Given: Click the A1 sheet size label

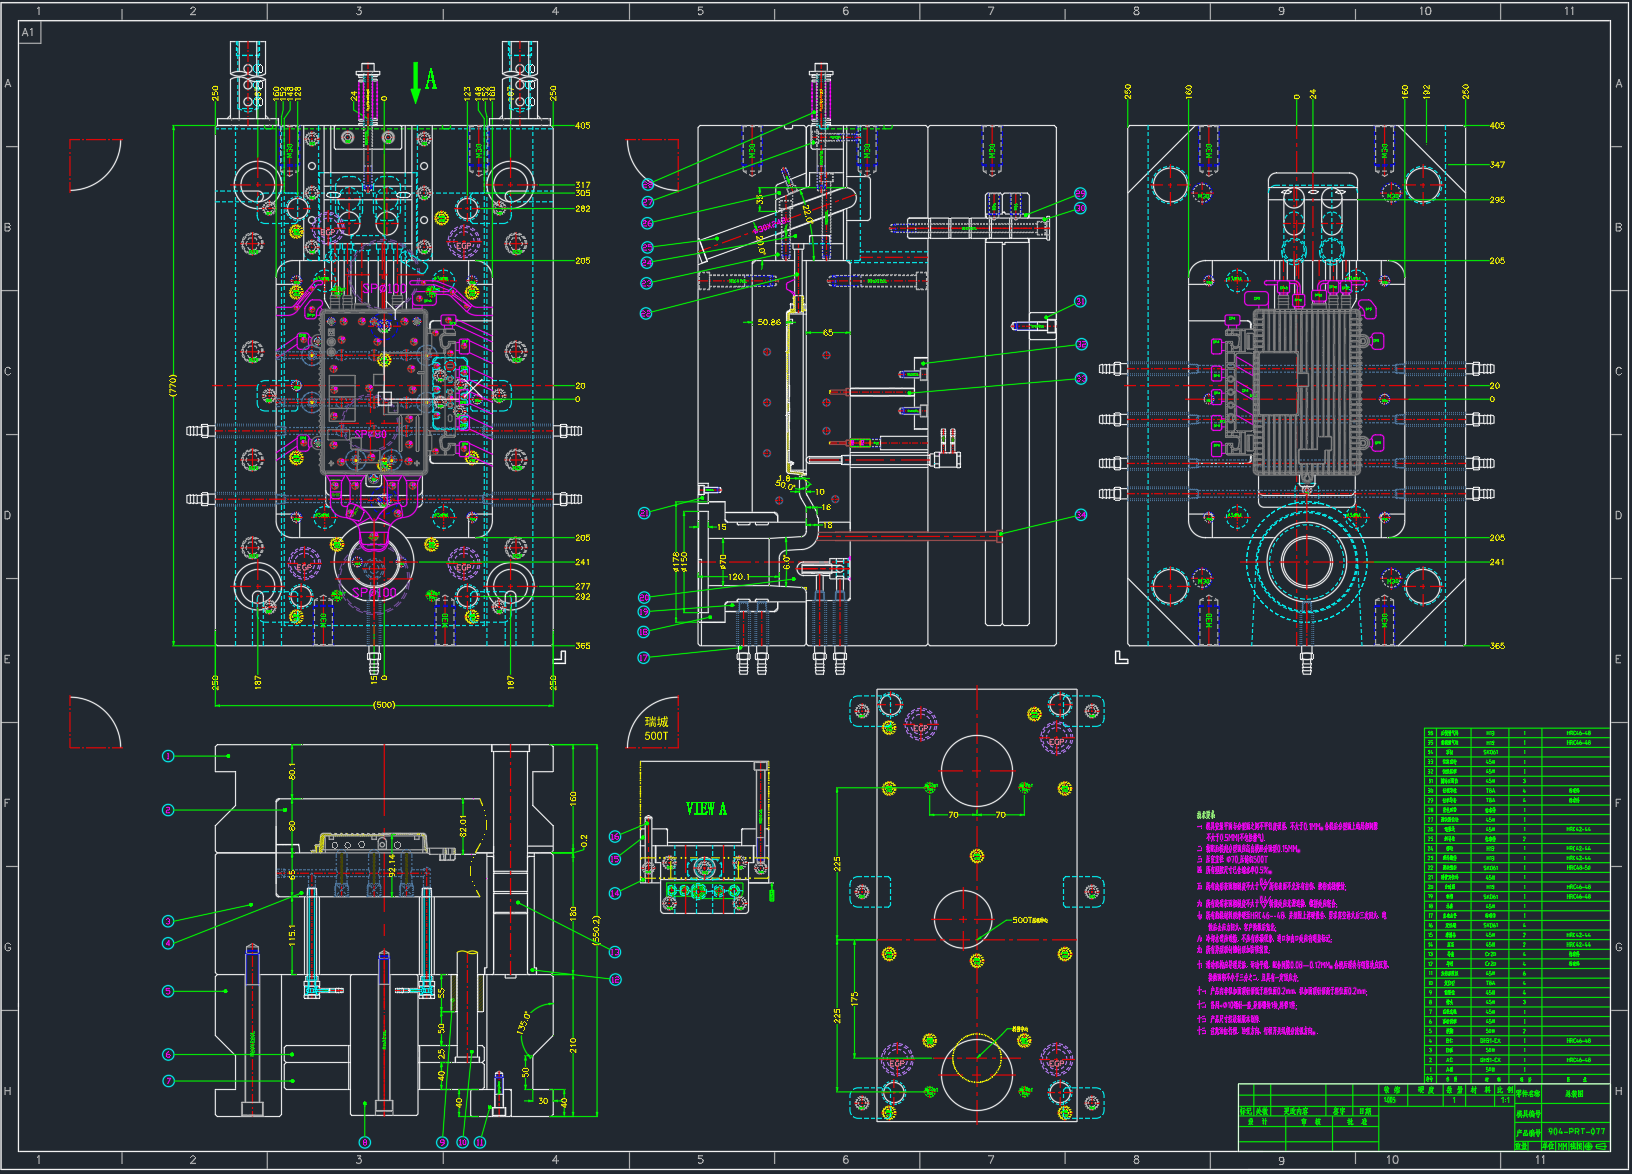Looking at the screenshot, I should click(x=28, y=32).
